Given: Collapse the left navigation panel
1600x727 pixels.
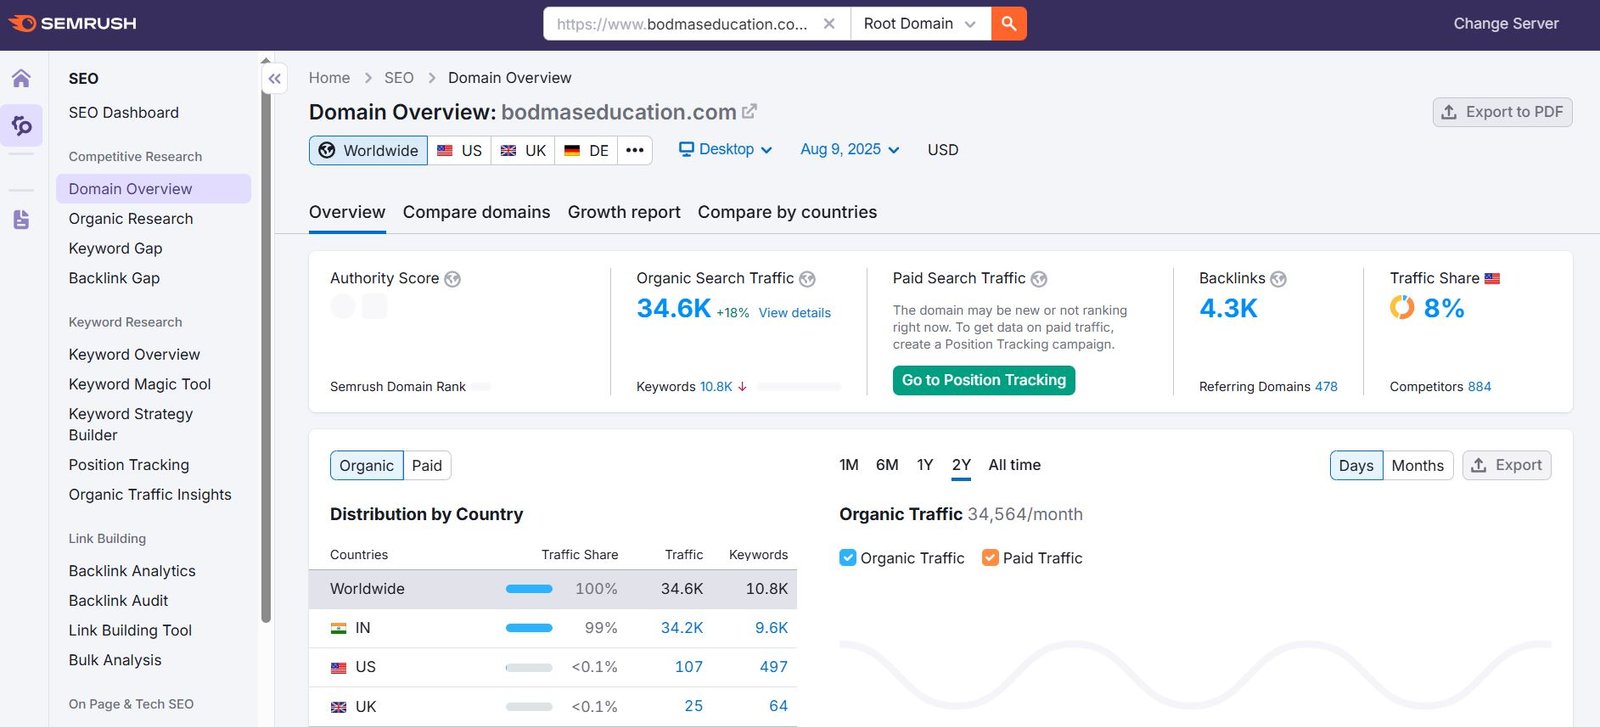Looking at the screenshot, I should coord(274,78).
